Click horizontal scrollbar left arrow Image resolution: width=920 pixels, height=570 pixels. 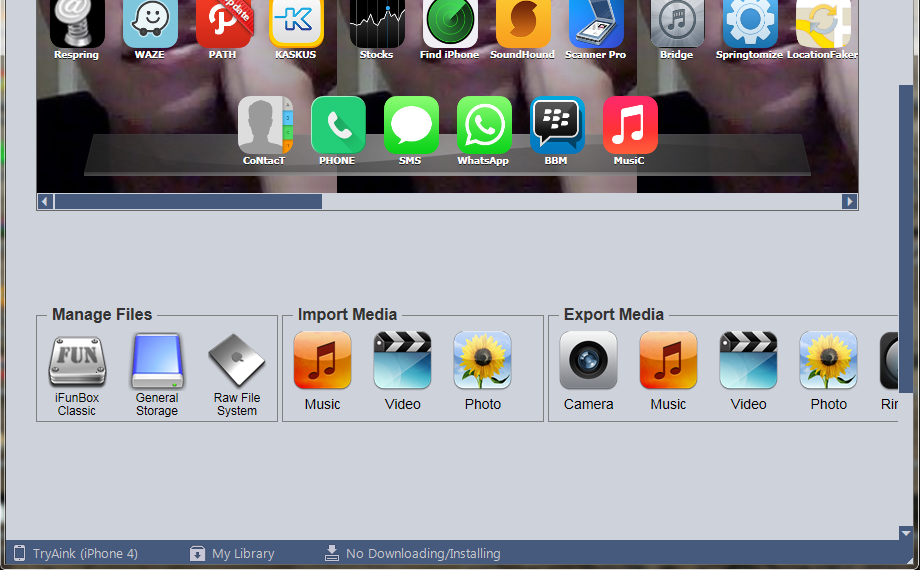(45, 201)
